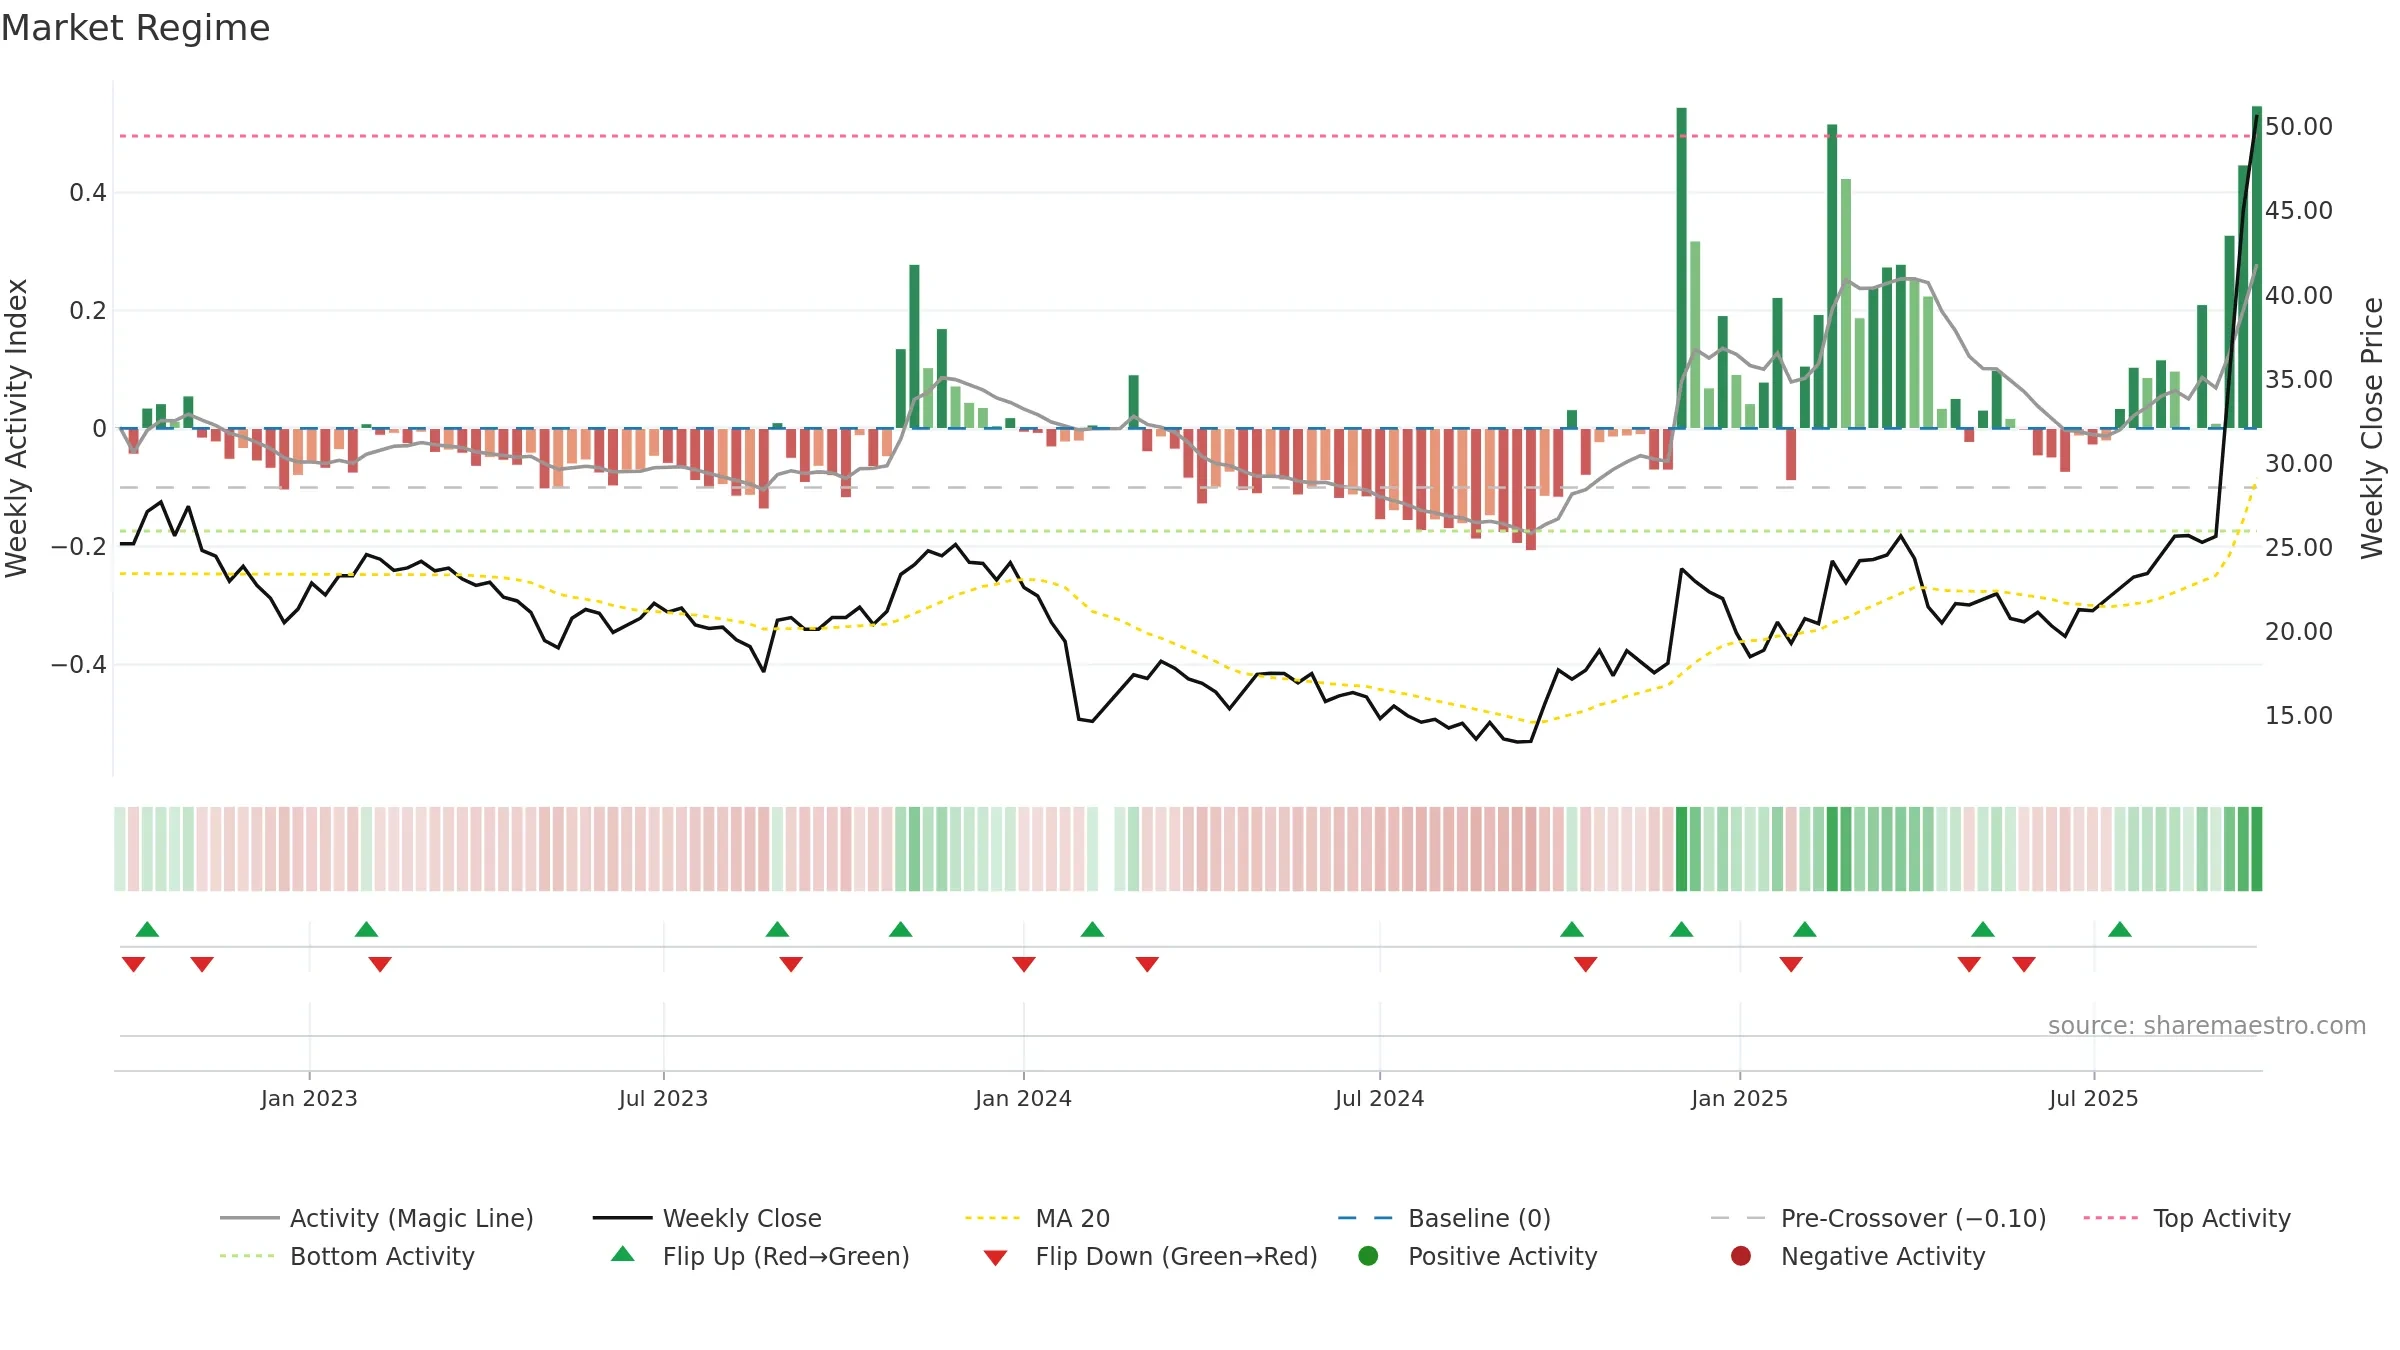2400x1350 pixels.
Task: Click the Jul 2023 date label
Action: [x=663, y=1098]
